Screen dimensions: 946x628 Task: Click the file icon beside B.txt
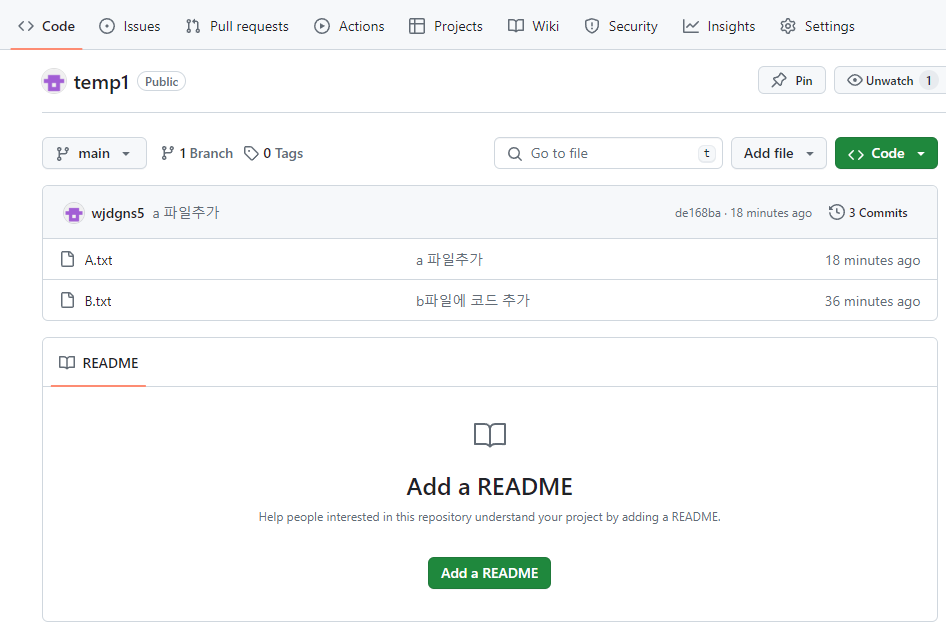[x=68, y=300]
